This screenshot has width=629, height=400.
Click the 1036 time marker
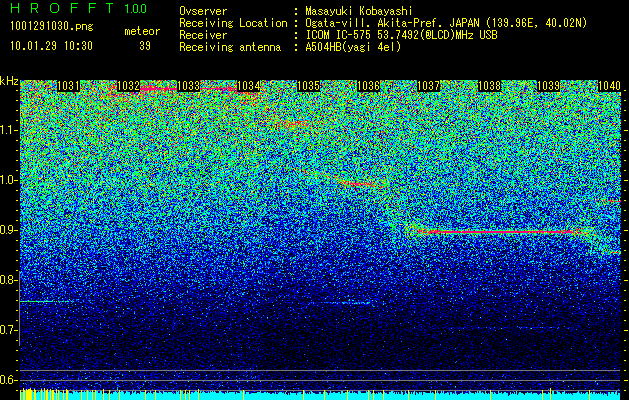click(369, 86)
